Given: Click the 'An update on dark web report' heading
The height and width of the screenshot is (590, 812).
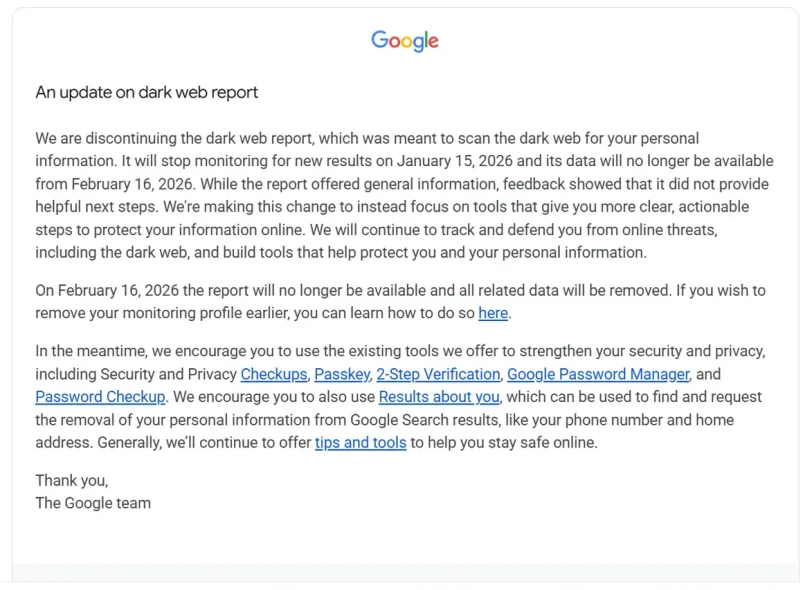Looking at the screenshot, I should (147, 92).
